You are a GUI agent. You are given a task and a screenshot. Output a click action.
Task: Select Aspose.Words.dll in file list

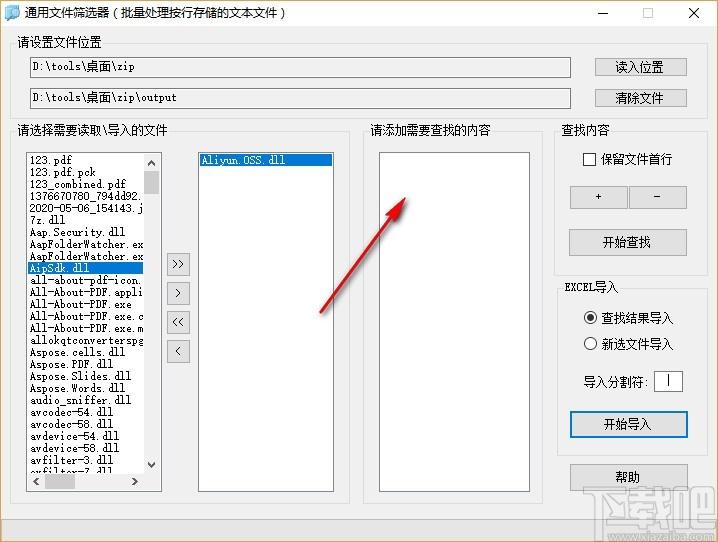click(86, 388)
